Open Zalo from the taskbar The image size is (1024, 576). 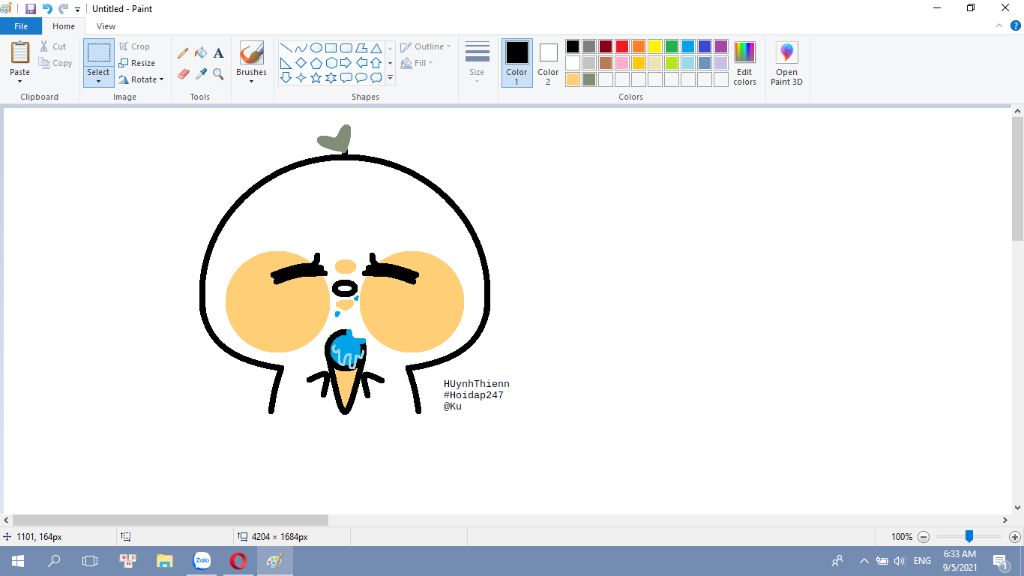point(202,561)
